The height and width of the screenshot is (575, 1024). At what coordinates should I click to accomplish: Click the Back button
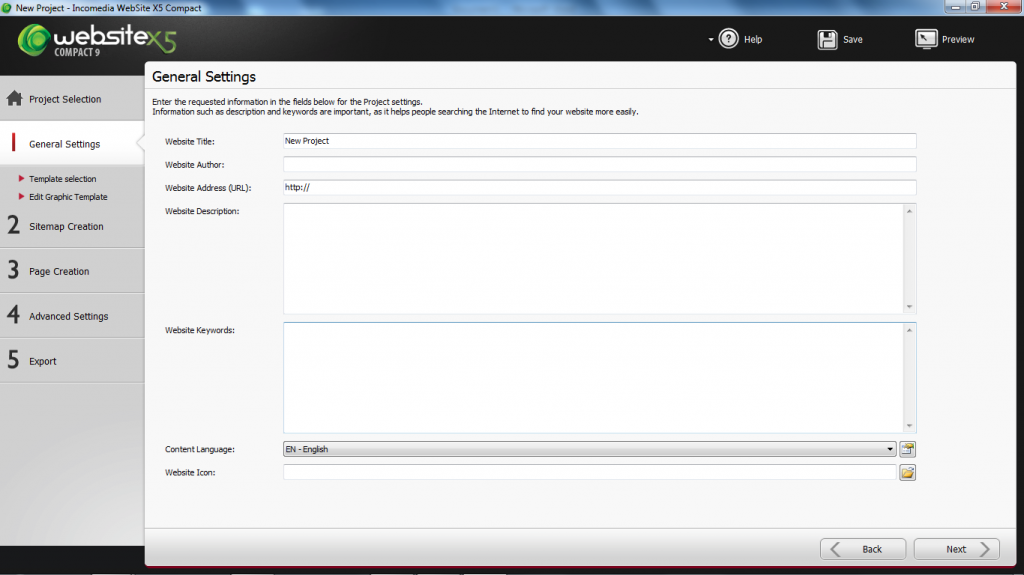tap(863, 549)
